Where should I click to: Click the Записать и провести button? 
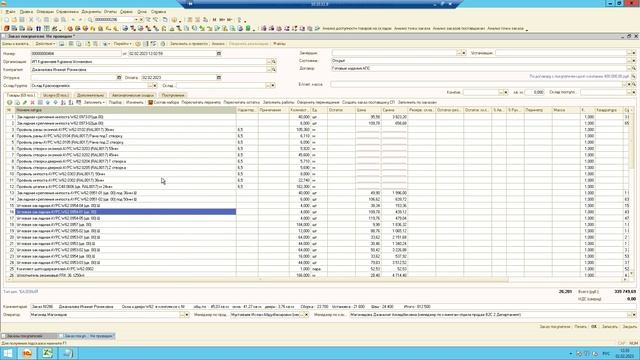point(189,44)
